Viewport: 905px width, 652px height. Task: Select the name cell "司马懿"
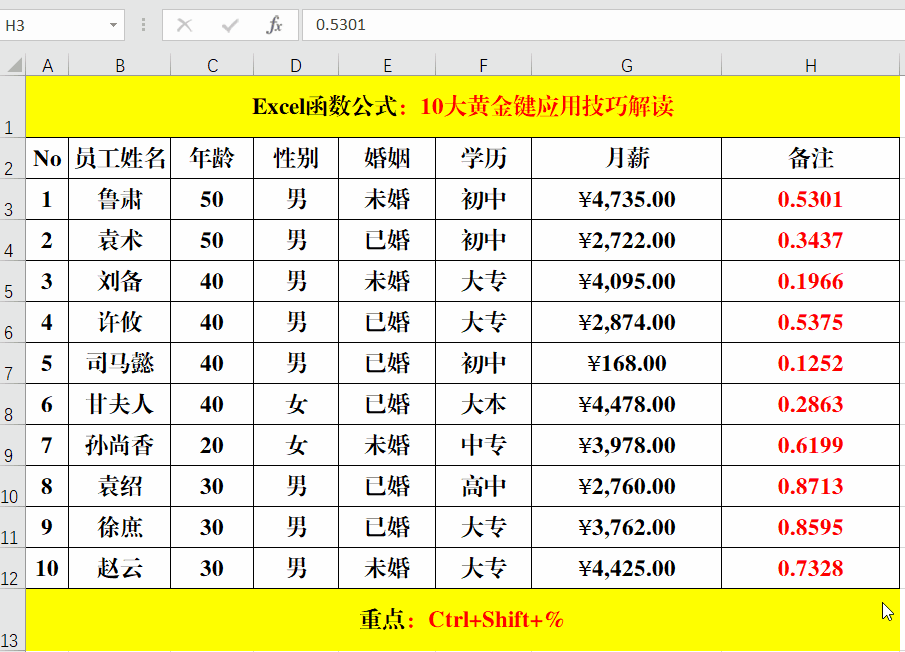119,363
